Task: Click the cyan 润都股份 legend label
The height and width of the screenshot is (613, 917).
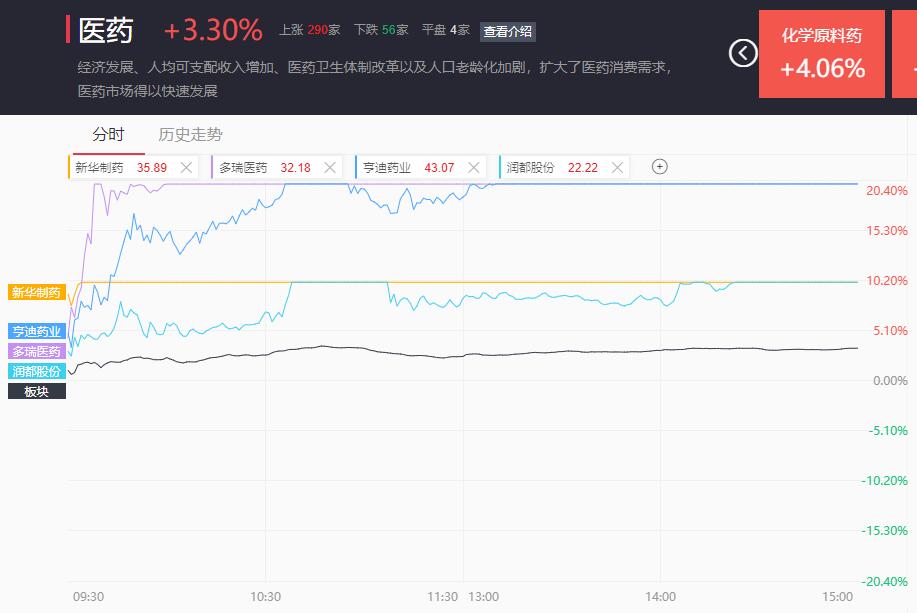Action: coord(37,371)
